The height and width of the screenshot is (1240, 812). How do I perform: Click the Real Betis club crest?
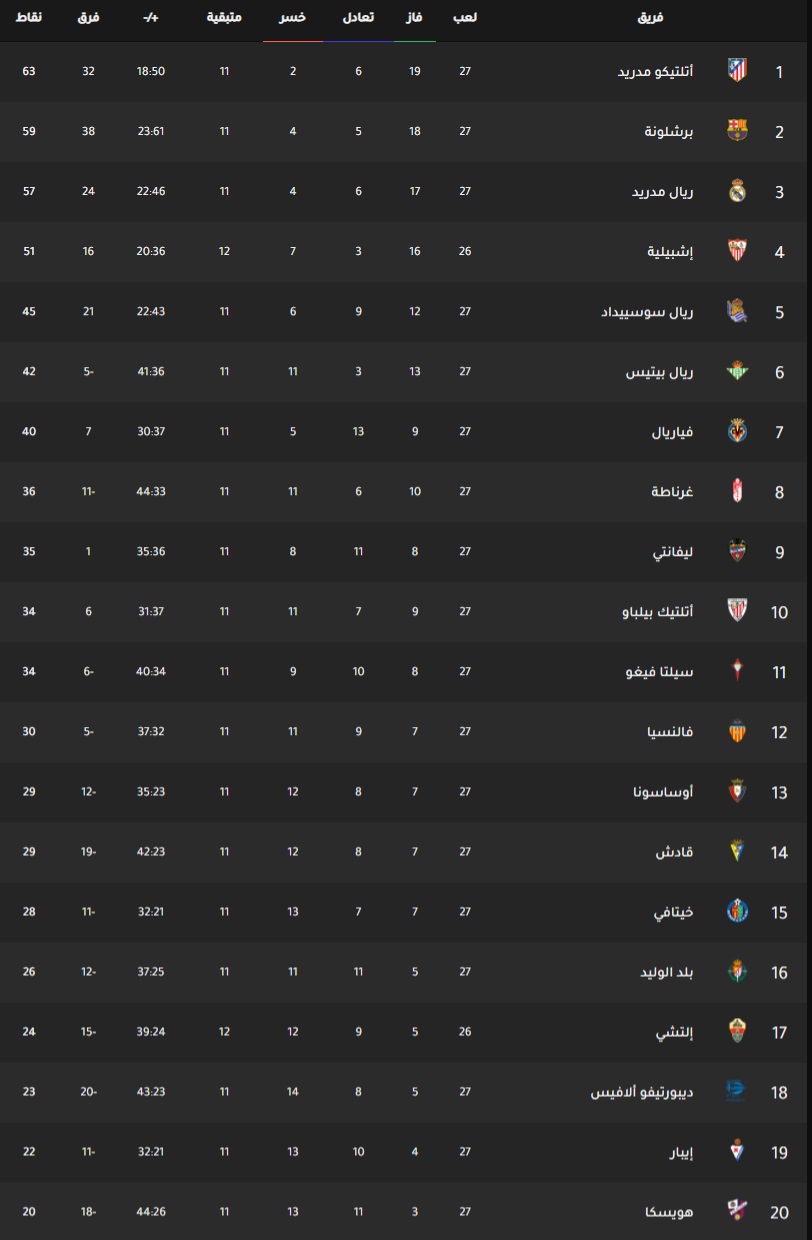click(737, 371)
